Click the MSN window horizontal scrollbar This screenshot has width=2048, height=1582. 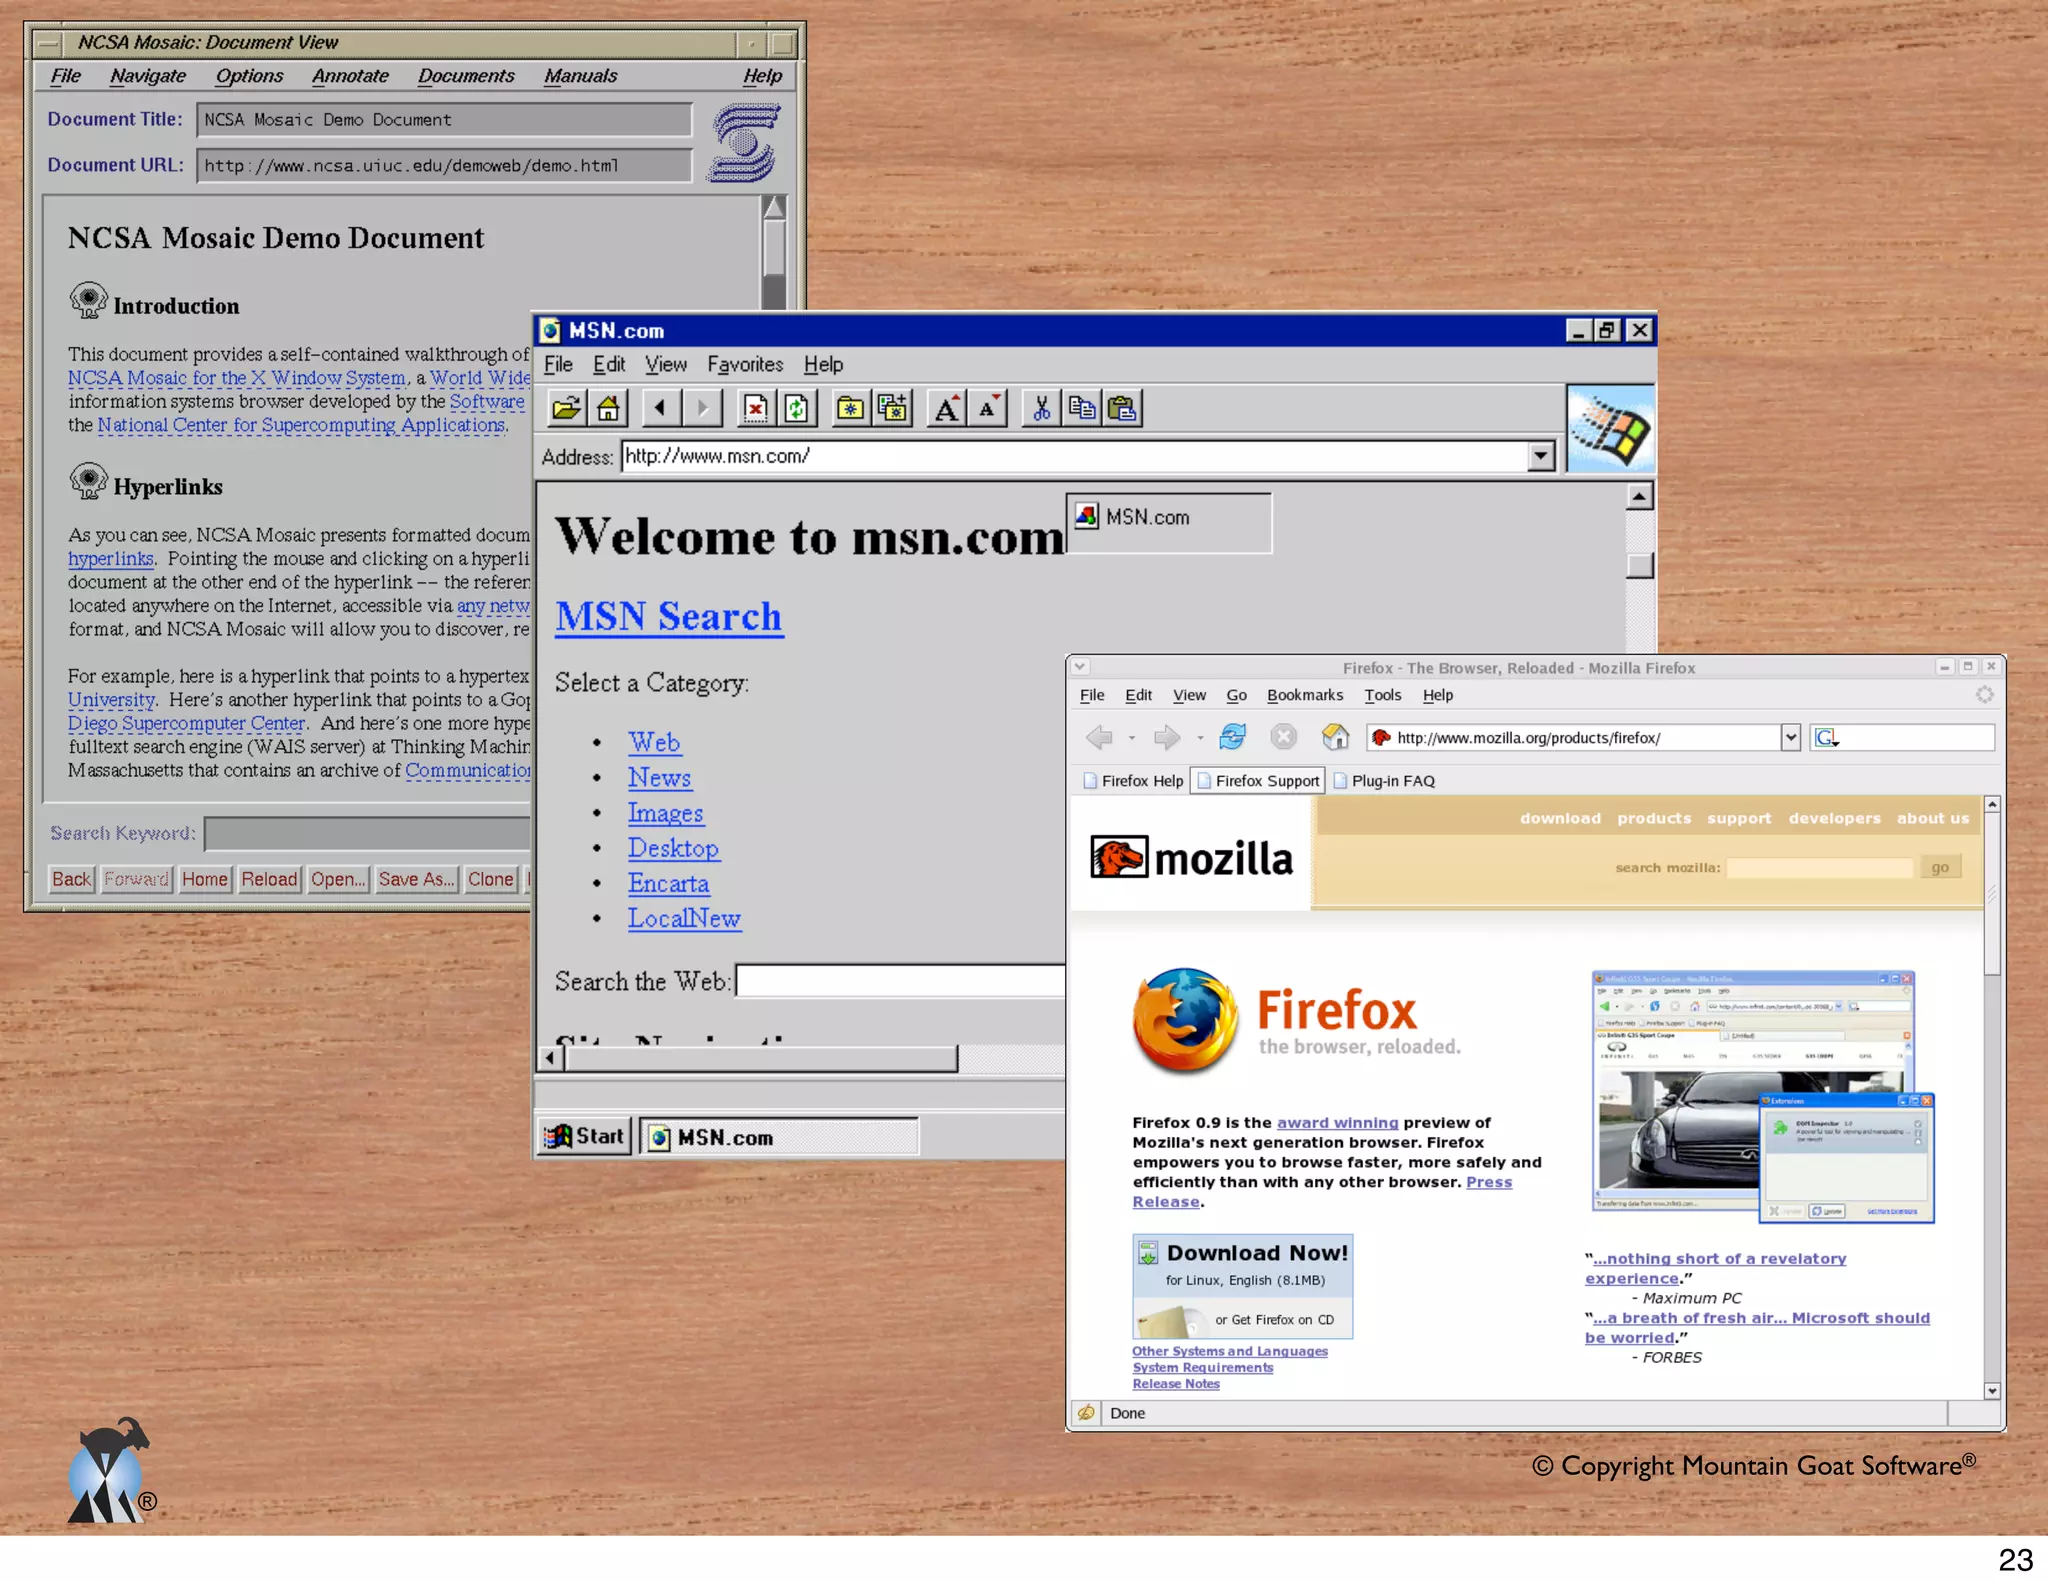[760, 1058]
